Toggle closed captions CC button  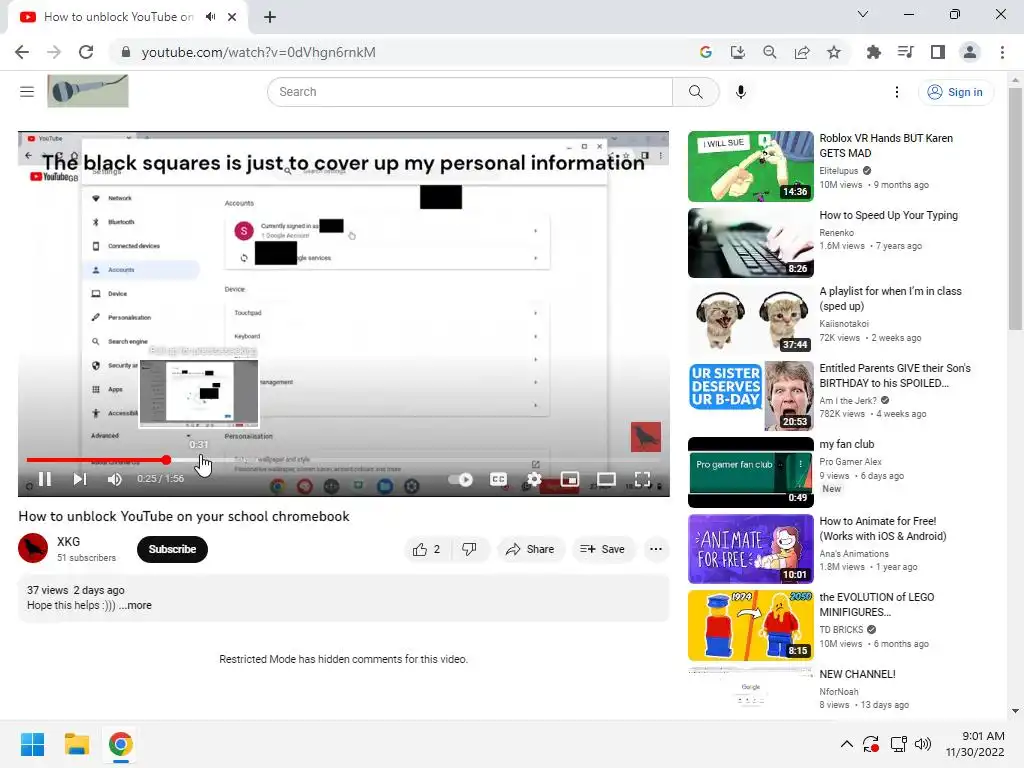coord(498,479)
